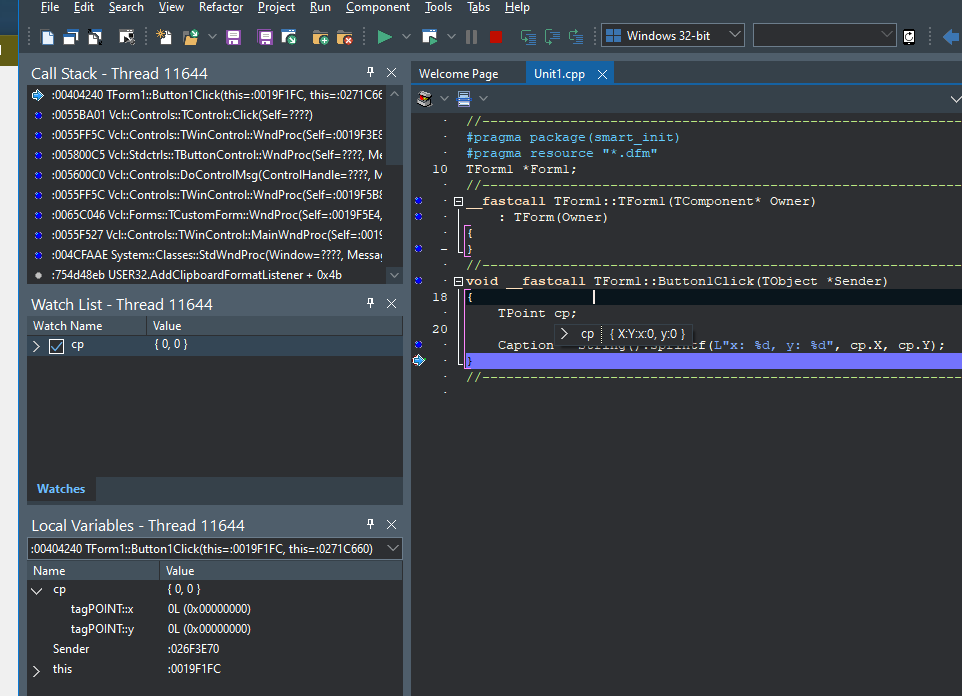Click the printer icon in editor toolbar

click(x=424, y=98)
